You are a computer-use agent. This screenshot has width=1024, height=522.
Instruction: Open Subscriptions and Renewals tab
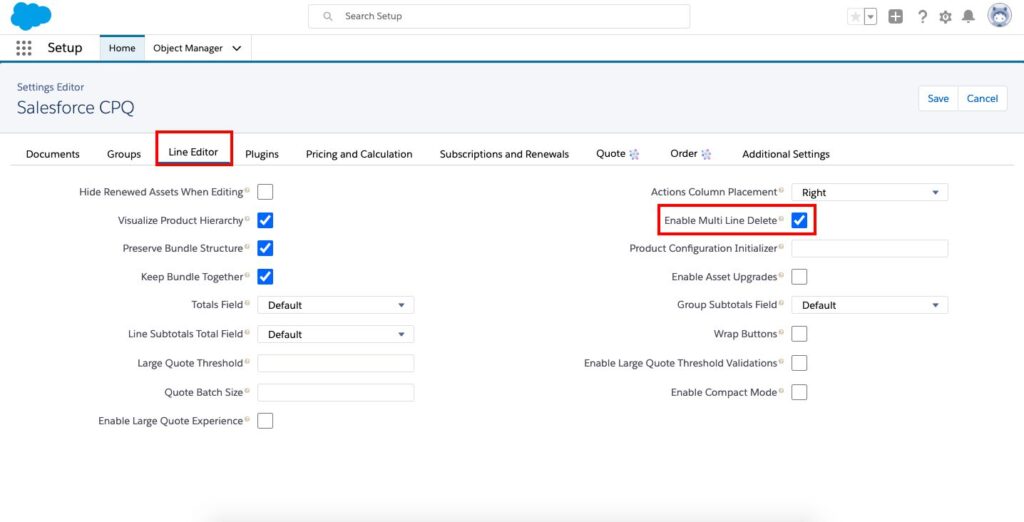point(504,154)
